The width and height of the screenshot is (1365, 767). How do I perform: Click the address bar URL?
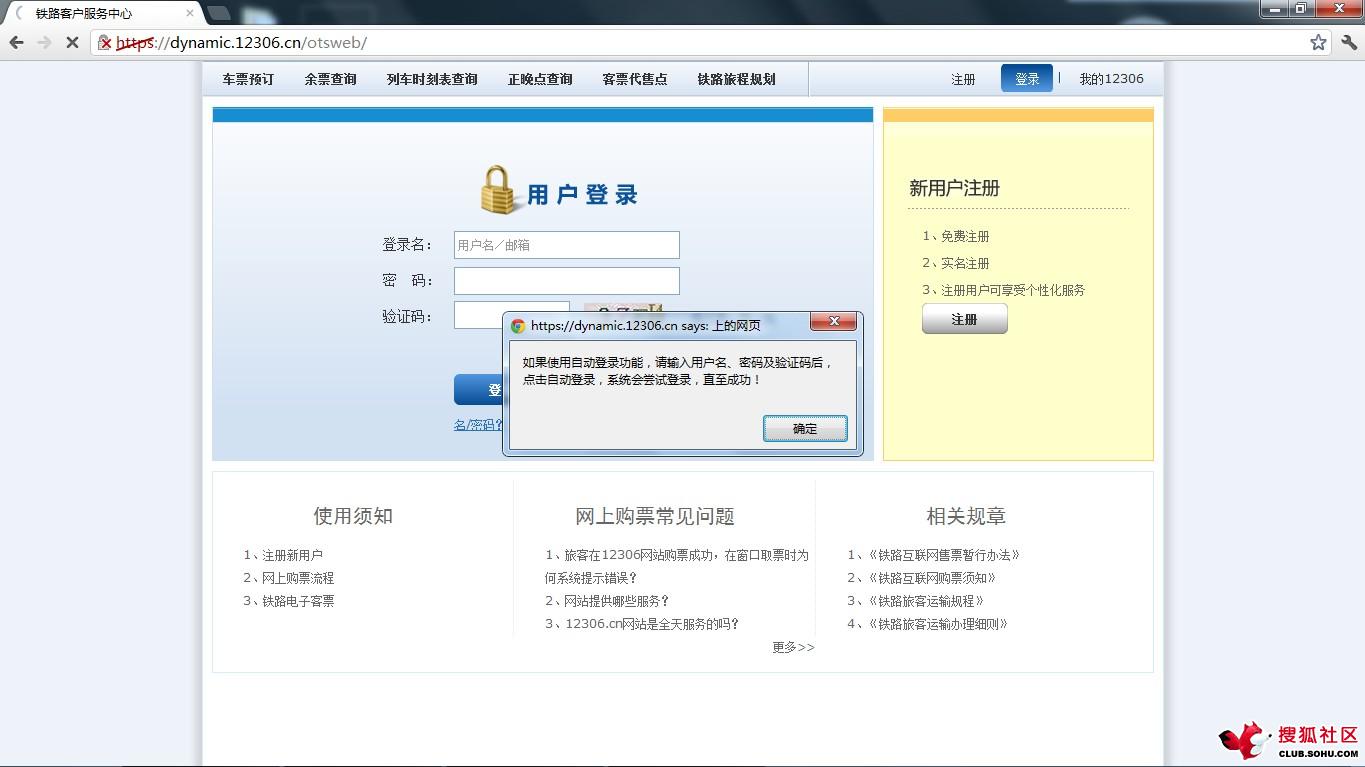(x=241, y=43)
